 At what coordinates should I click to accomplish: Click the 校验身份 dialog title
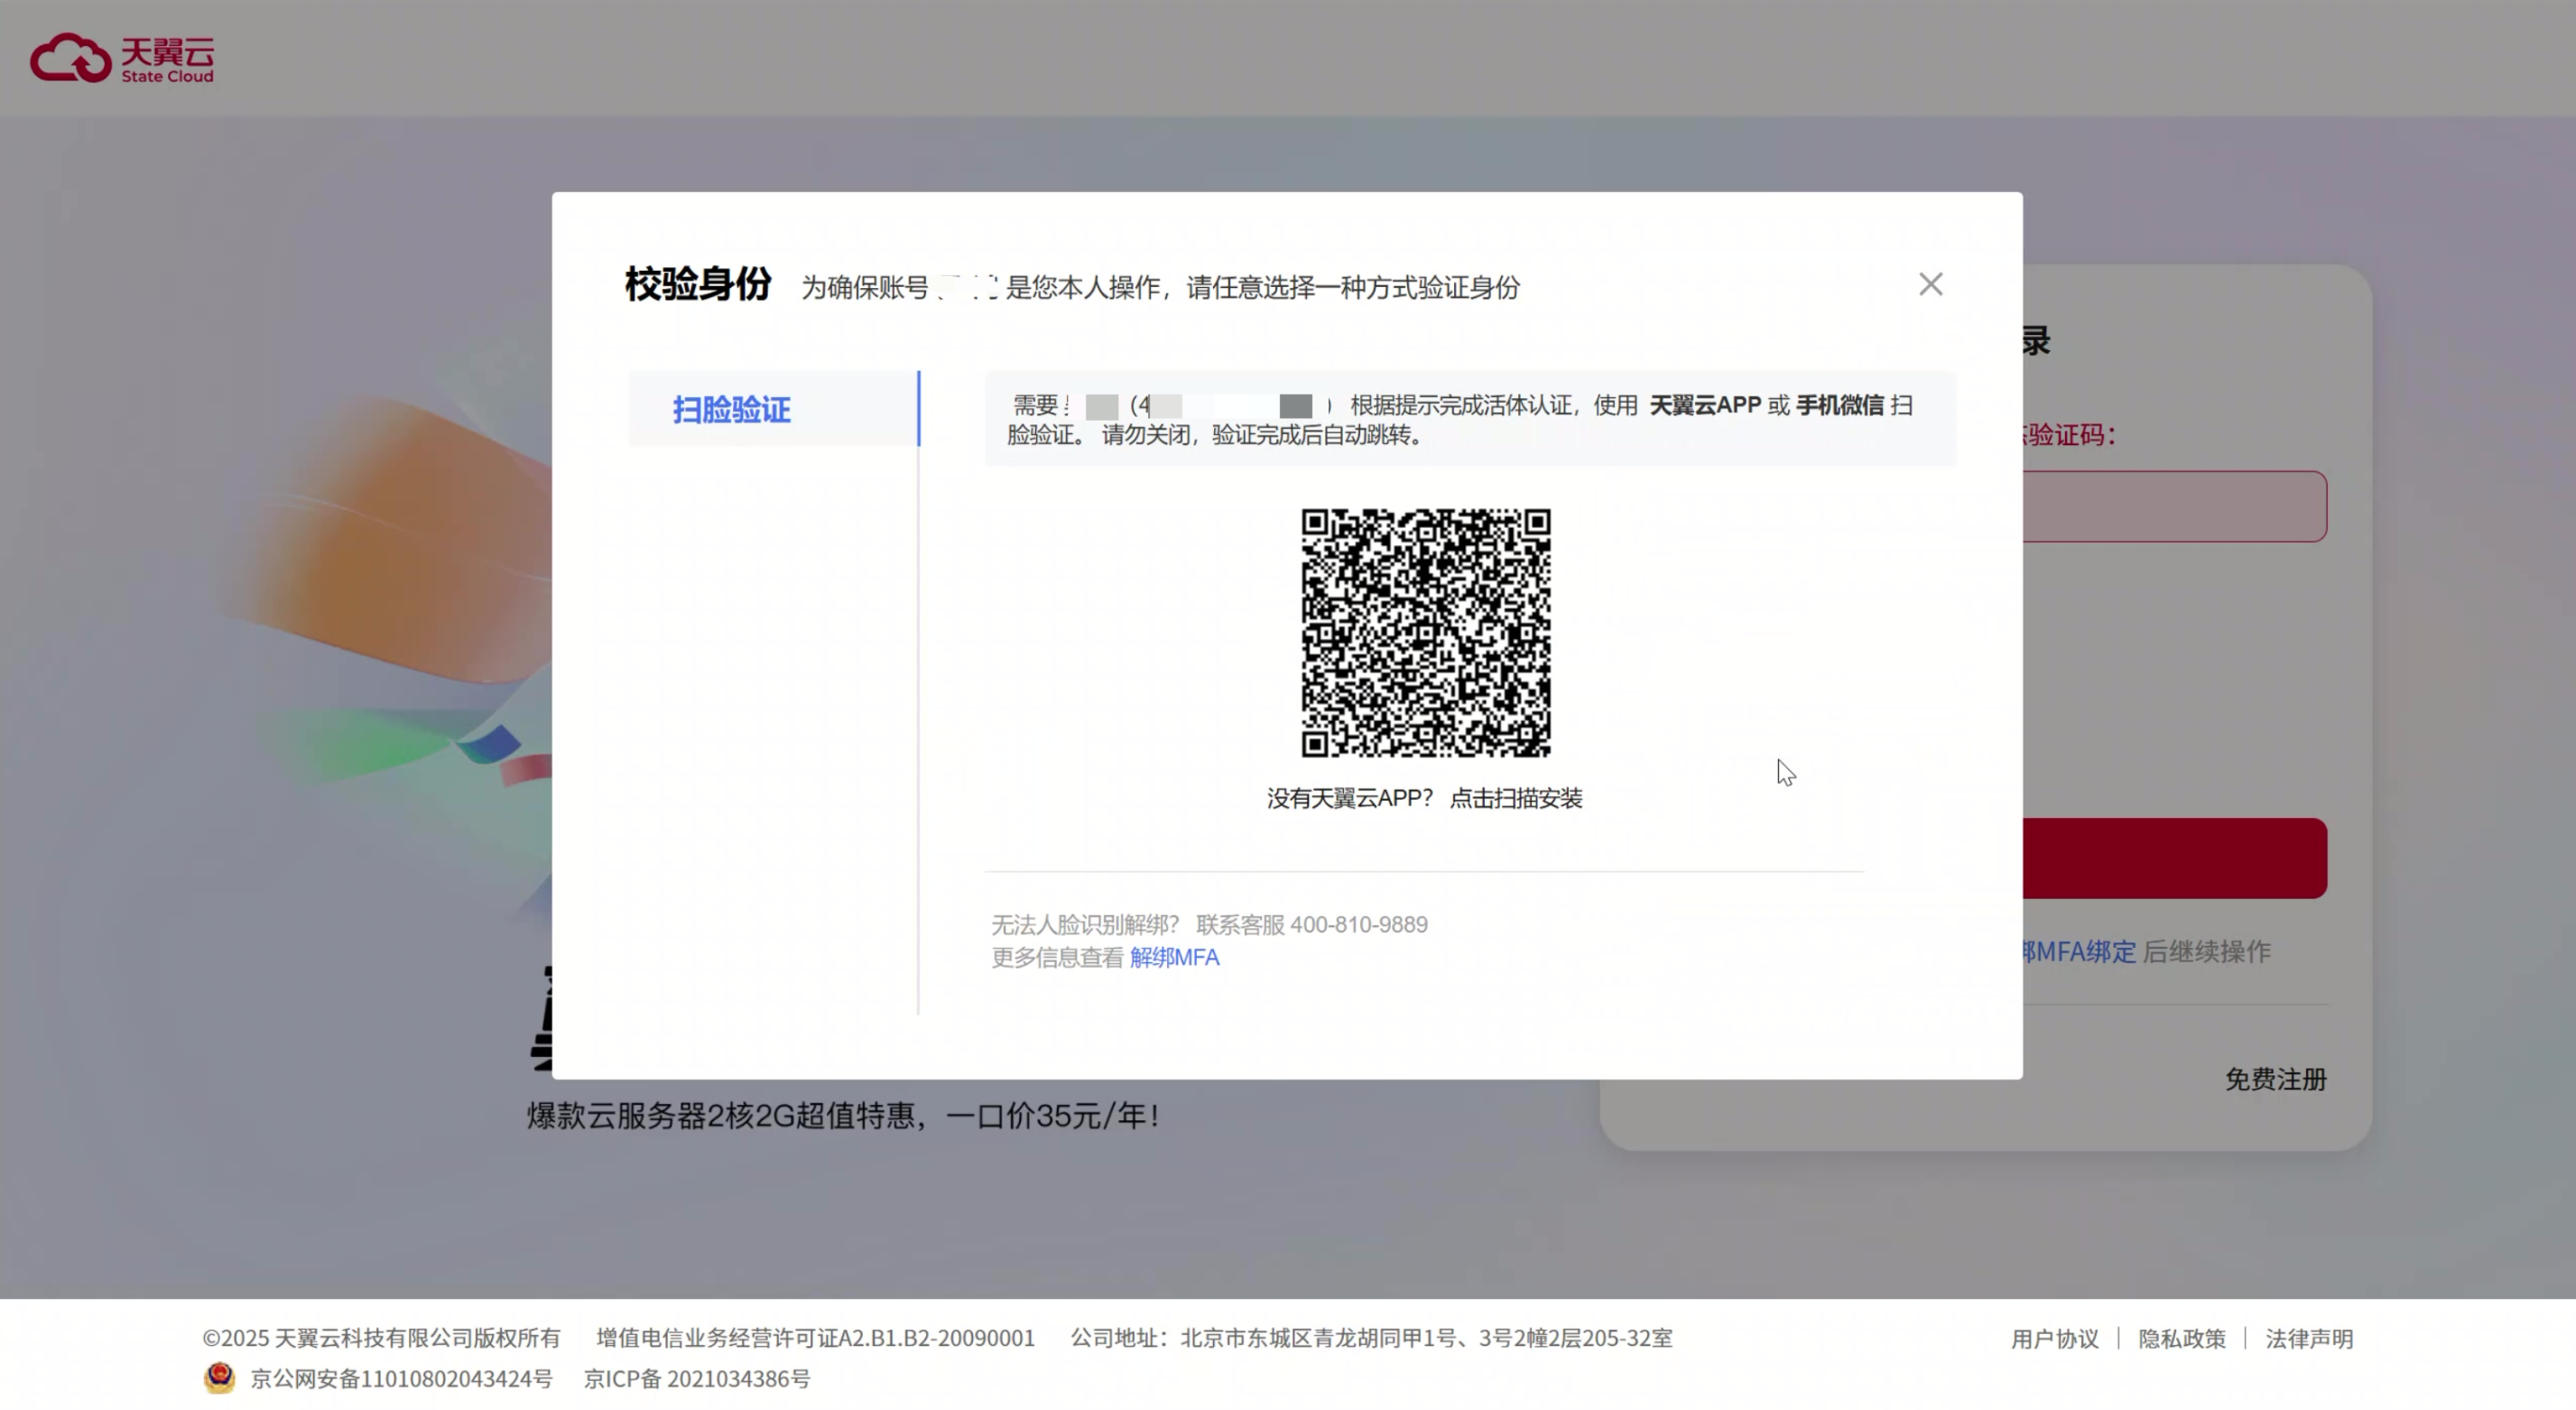point(698,284)
